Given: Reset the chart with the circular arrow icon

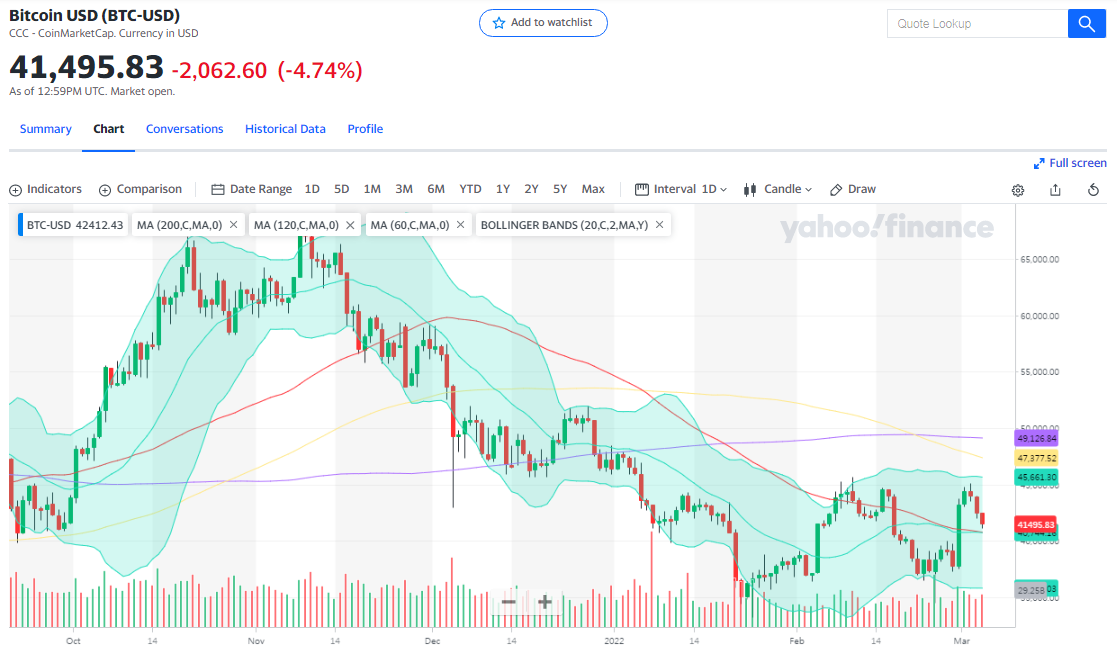Looking at the screenshot, I should tap(1093, 189).
